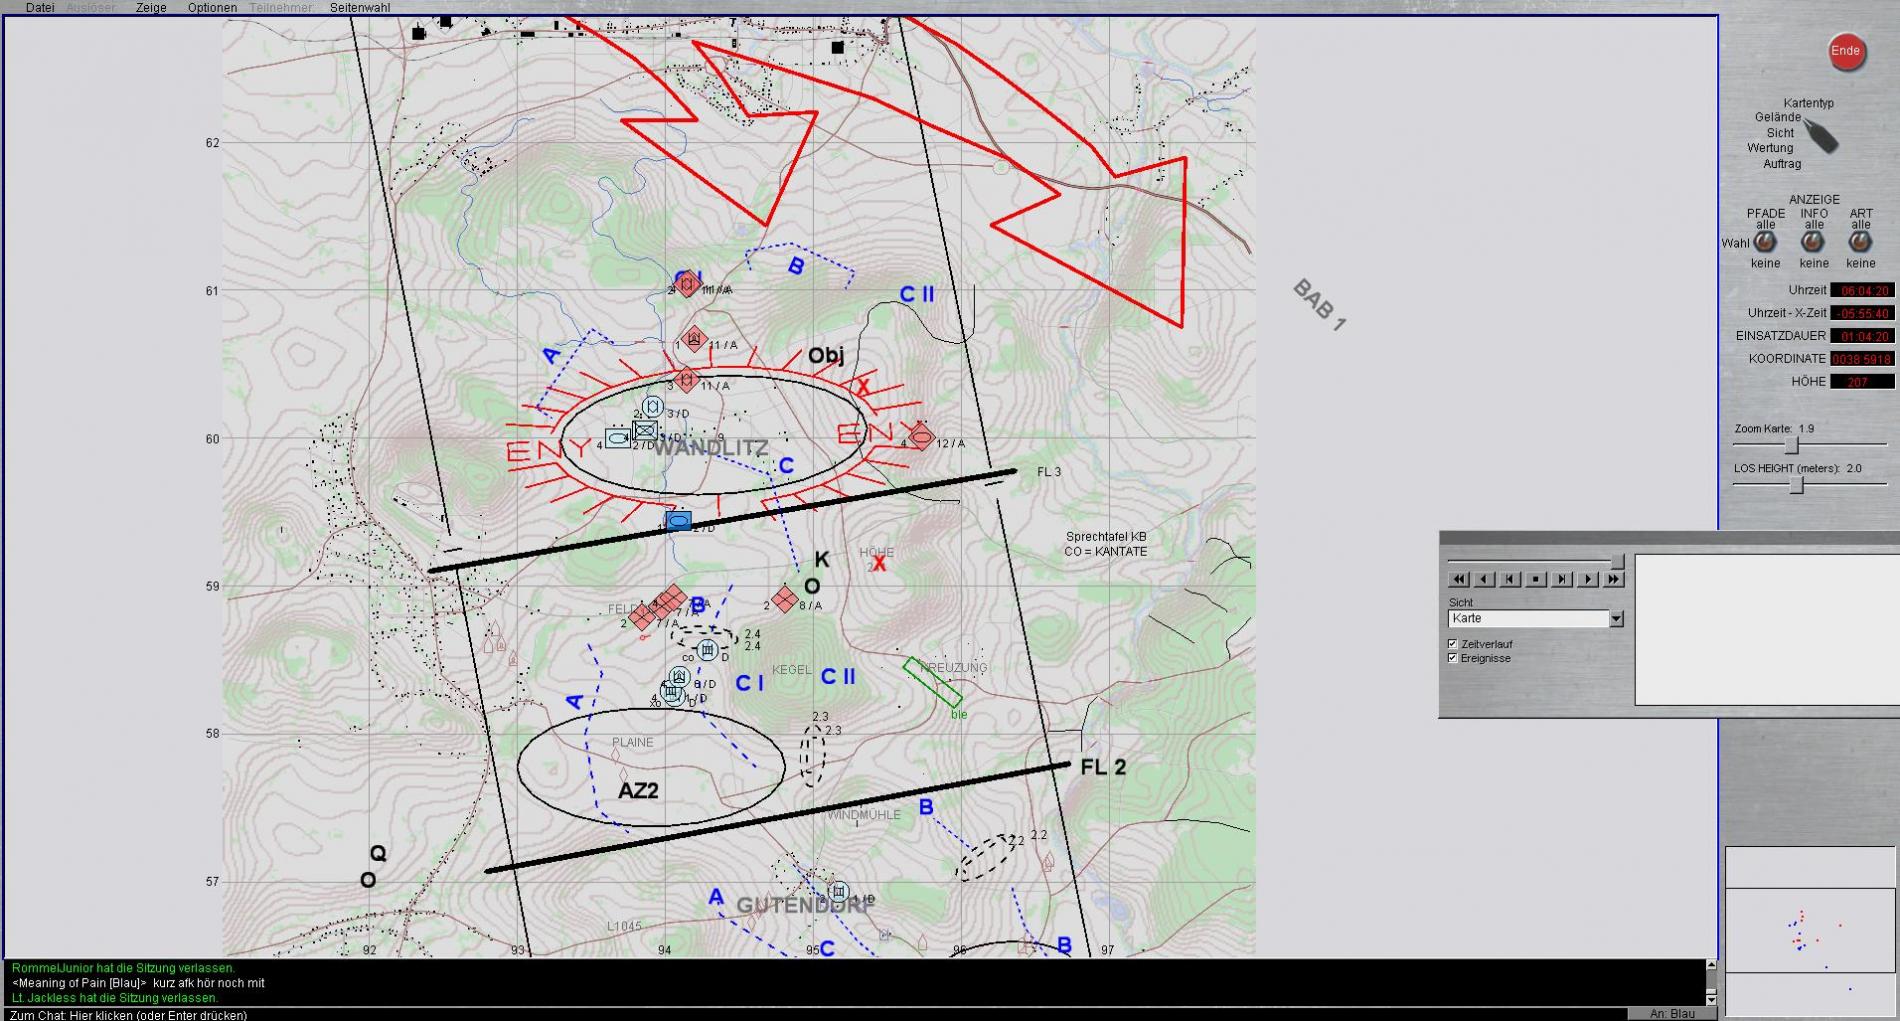Toggle the INFO display knob
This screenshot has width=1900, height=1021.
(1813, 242)
